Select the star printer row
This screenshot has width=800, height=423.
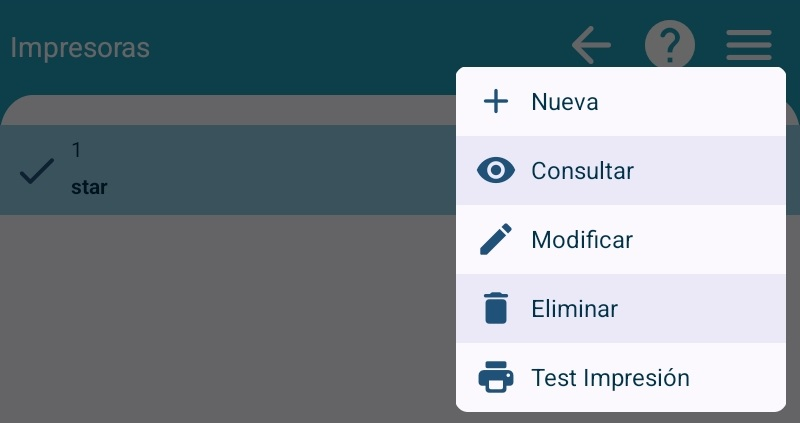coord(250,170)
